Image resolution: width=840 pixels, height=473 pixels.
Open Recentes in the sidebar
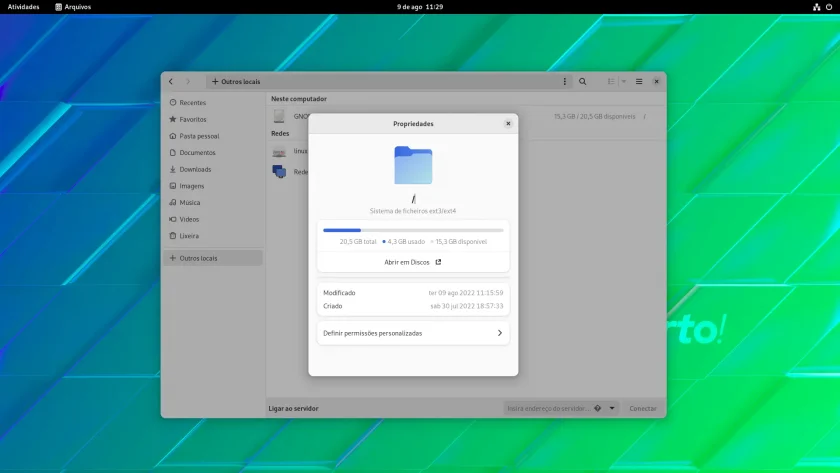click(x=213, y=102)
